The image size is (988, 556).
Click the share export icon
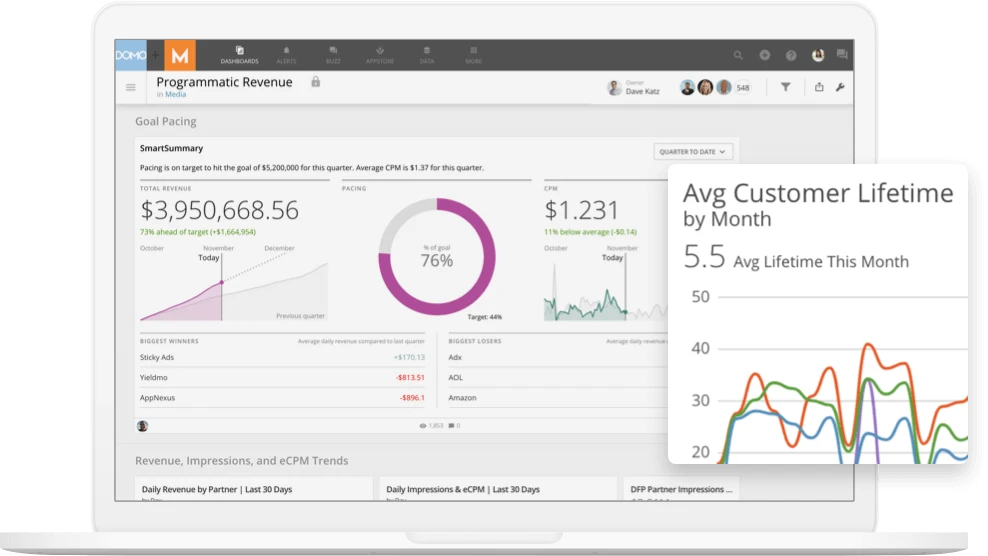(819, 87)
